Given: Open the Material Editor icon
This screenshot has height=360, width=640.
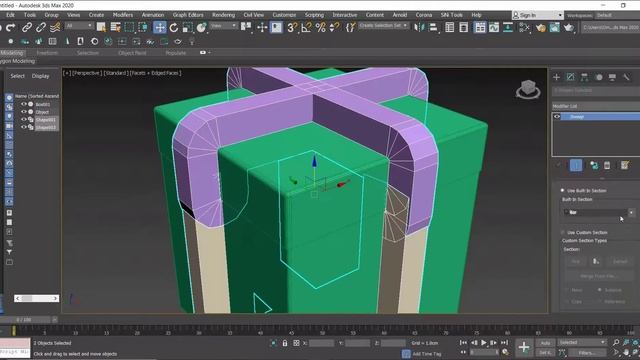Looking at the screenshot, I should click(524, 27).
